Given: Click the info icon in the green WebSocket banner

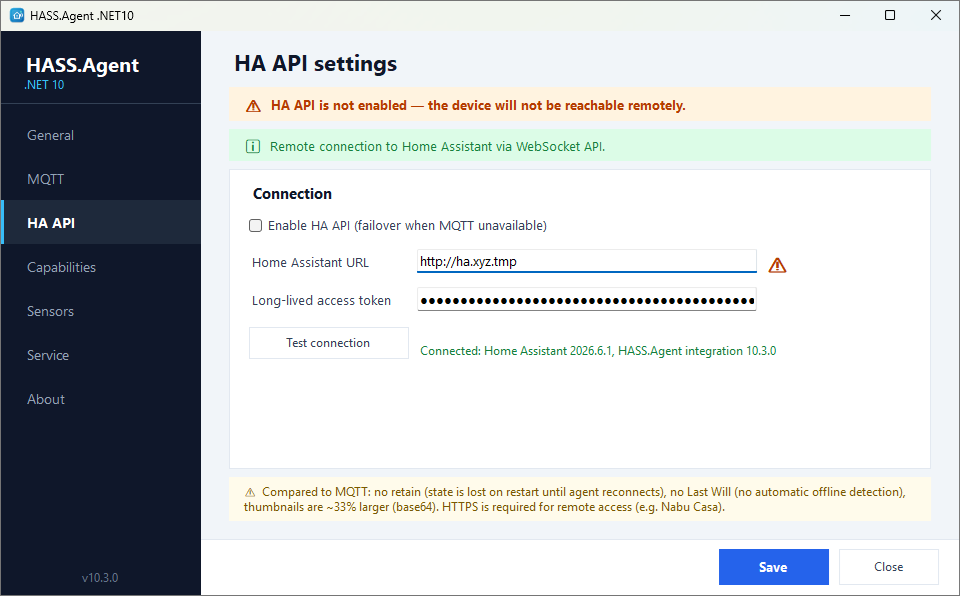Looking at the screenshot, I should click(253, 146).
